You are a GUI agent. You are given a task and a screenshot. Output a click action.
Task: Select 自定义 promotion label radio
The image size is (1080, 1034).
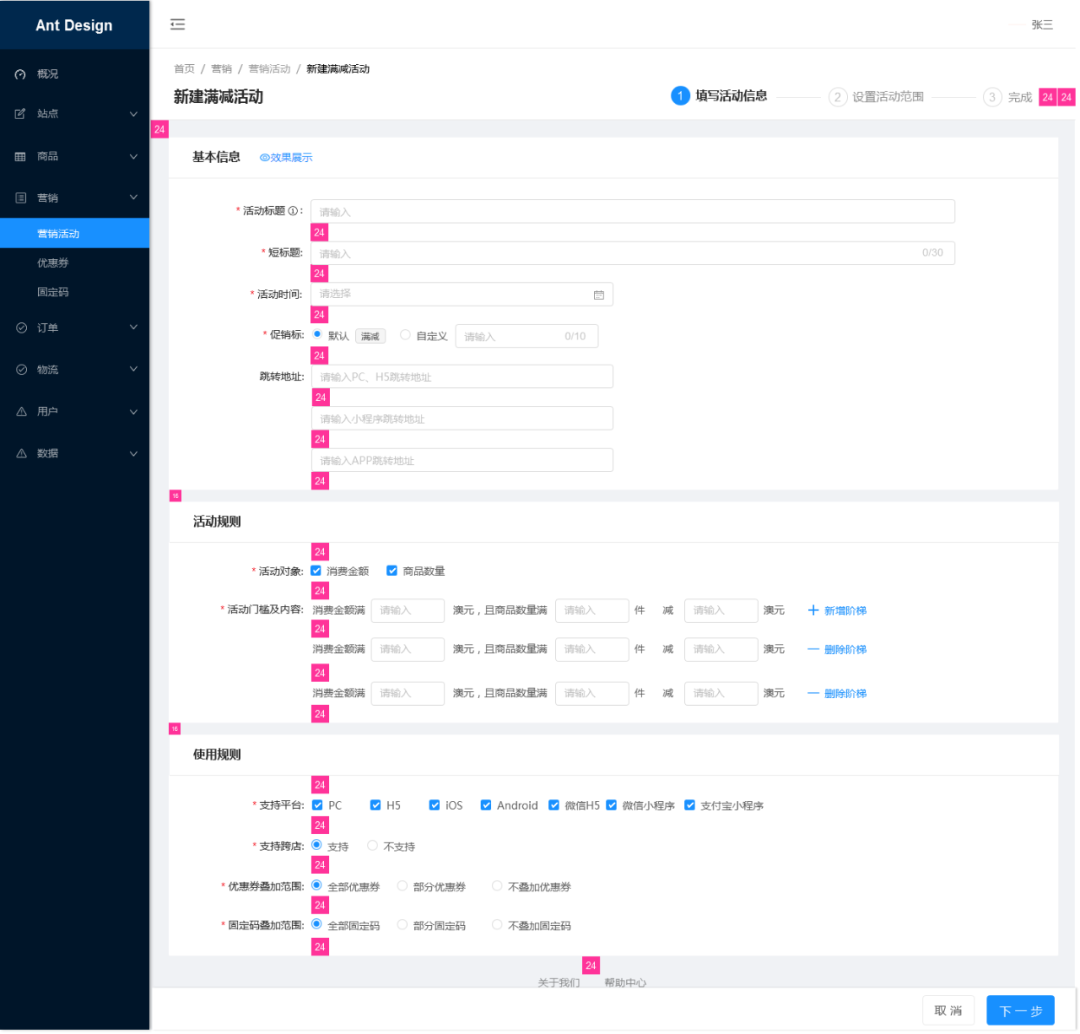[x=405, y=335]
